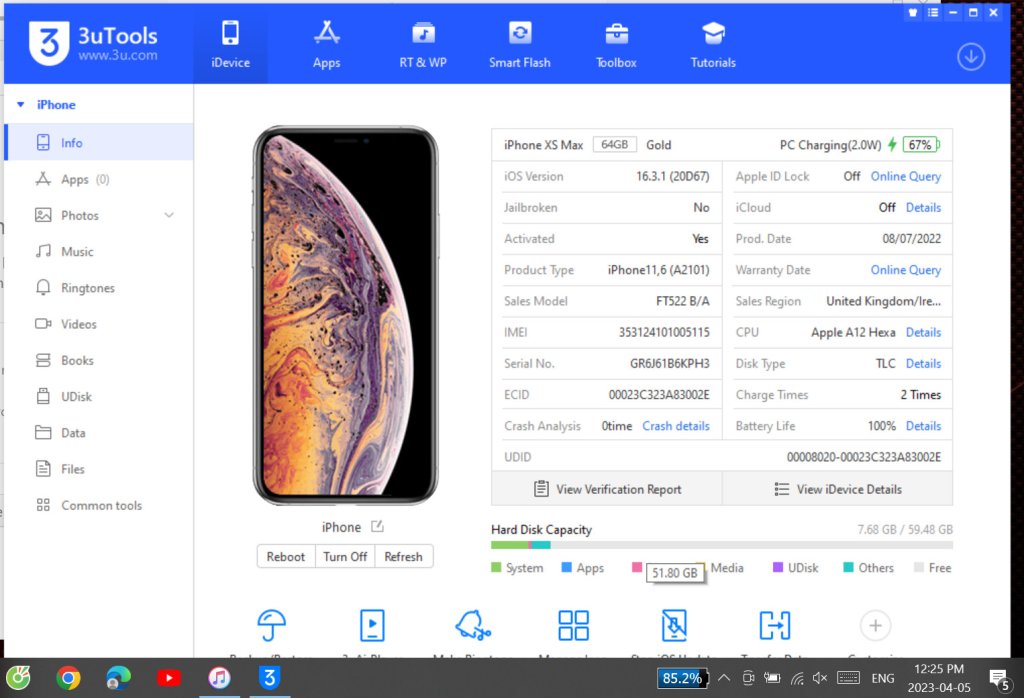The width and height of the screenshot is (1024, 698).
Task: Add a shortcut with the plus circle
Action: pos(875,626)
